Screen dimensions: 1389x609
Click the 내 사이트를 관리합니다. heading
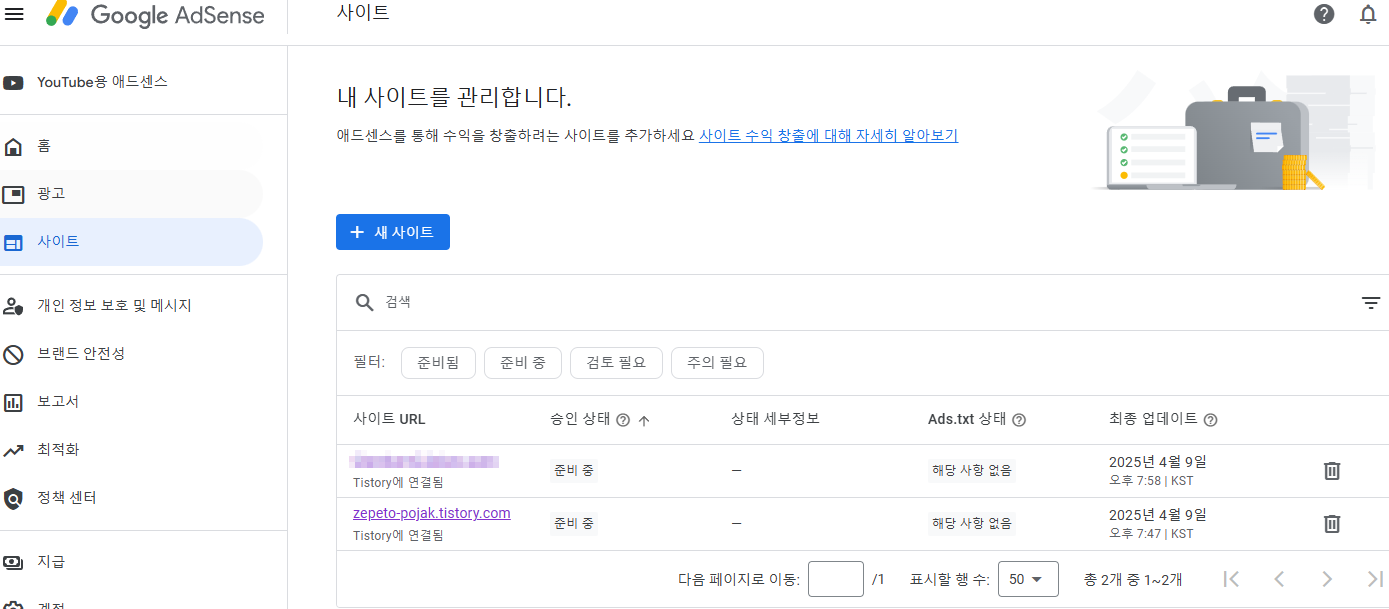tap(454, 98)
